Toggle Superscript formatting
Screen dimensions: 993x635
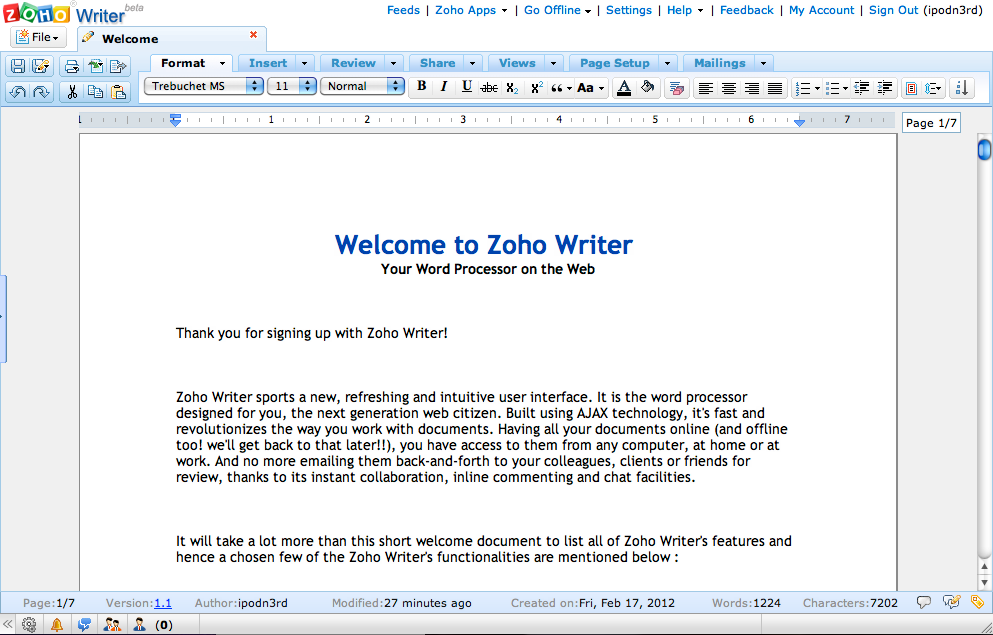[x=536, y=88]
